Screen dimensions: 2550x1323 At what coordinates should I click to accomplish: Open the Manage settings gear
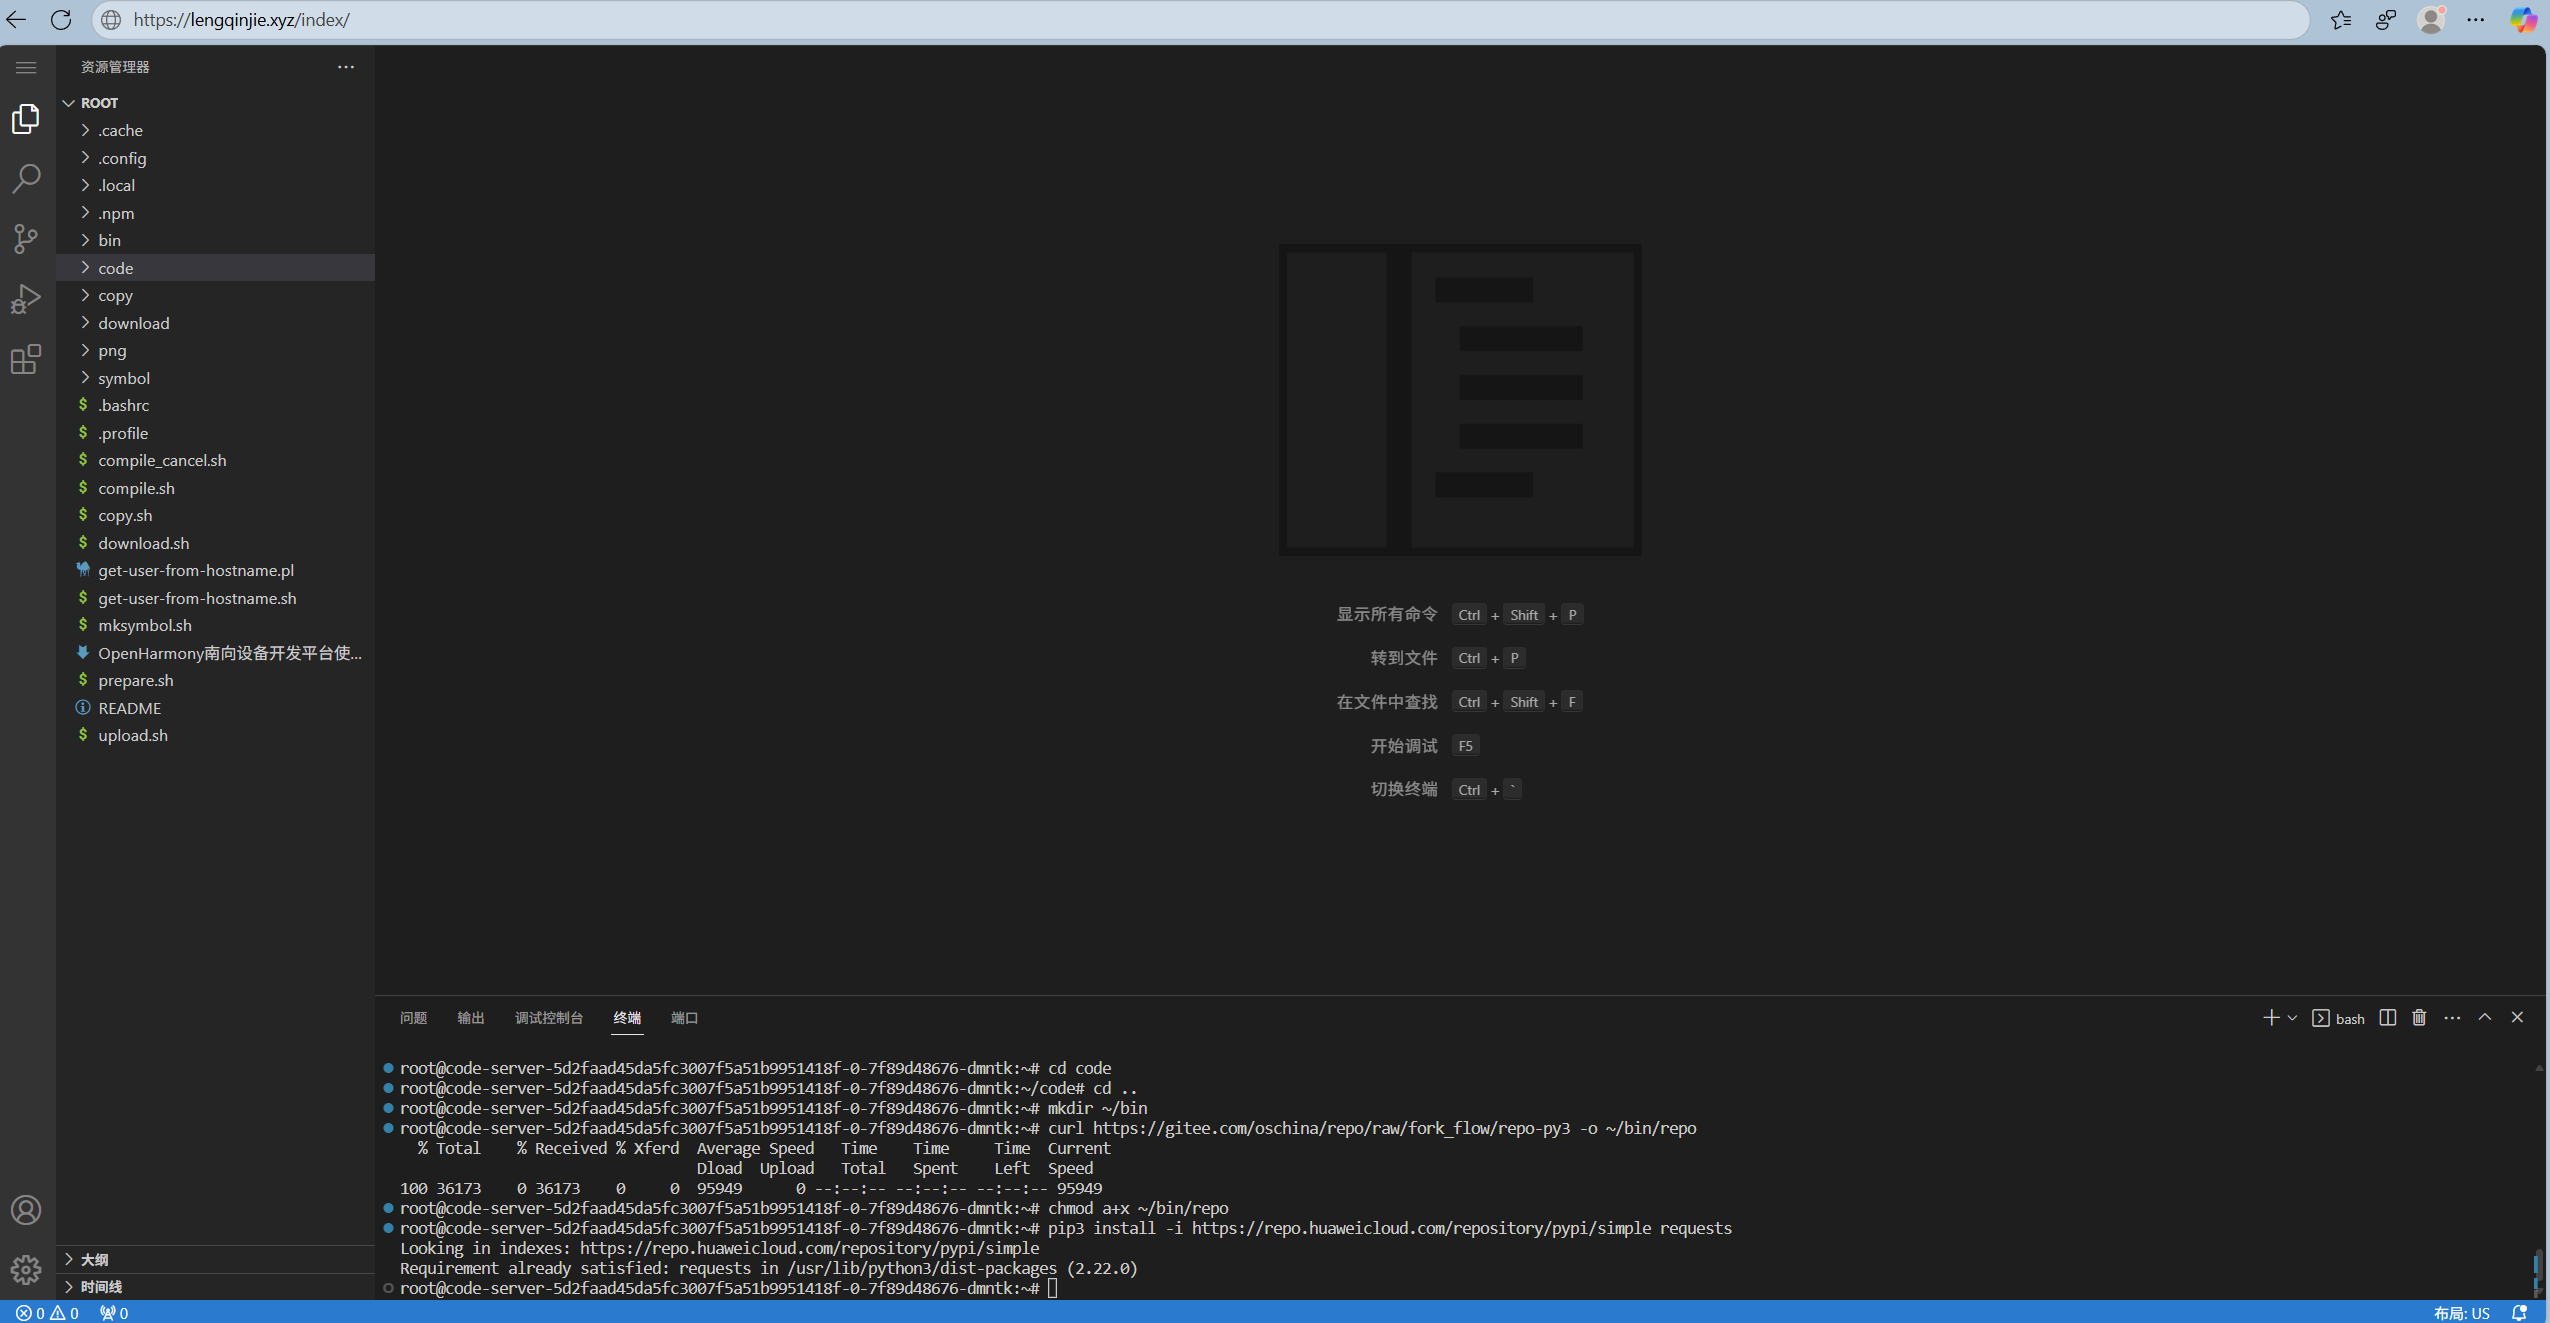coord(26,1268)
